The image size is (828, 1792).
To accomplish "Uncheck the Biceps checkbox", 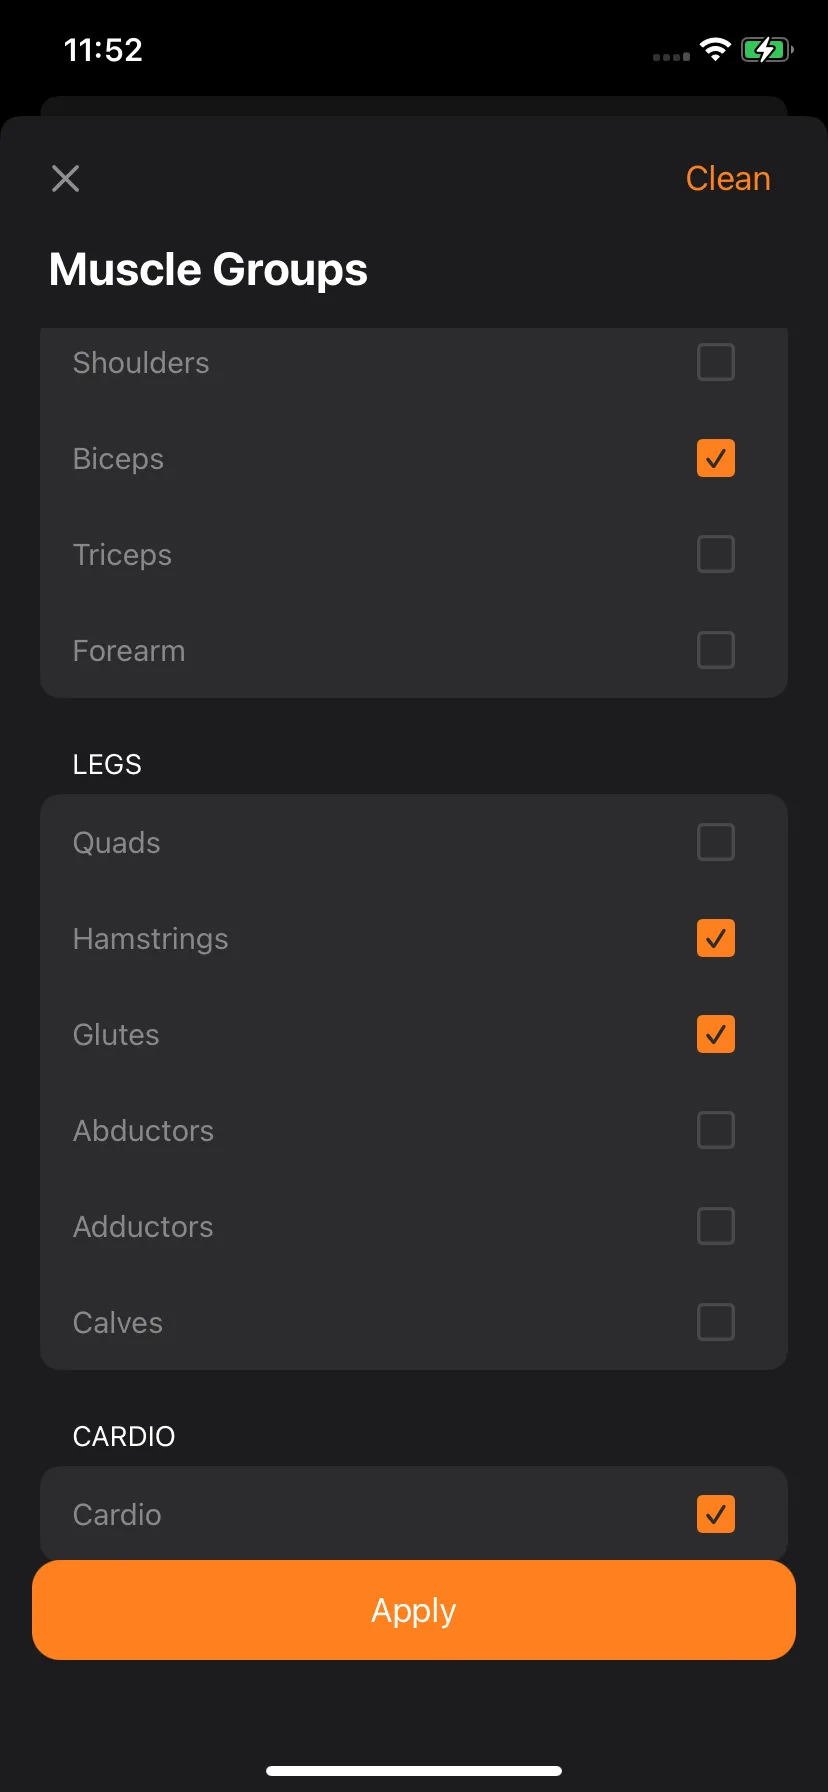I will (x=716, y=458).
